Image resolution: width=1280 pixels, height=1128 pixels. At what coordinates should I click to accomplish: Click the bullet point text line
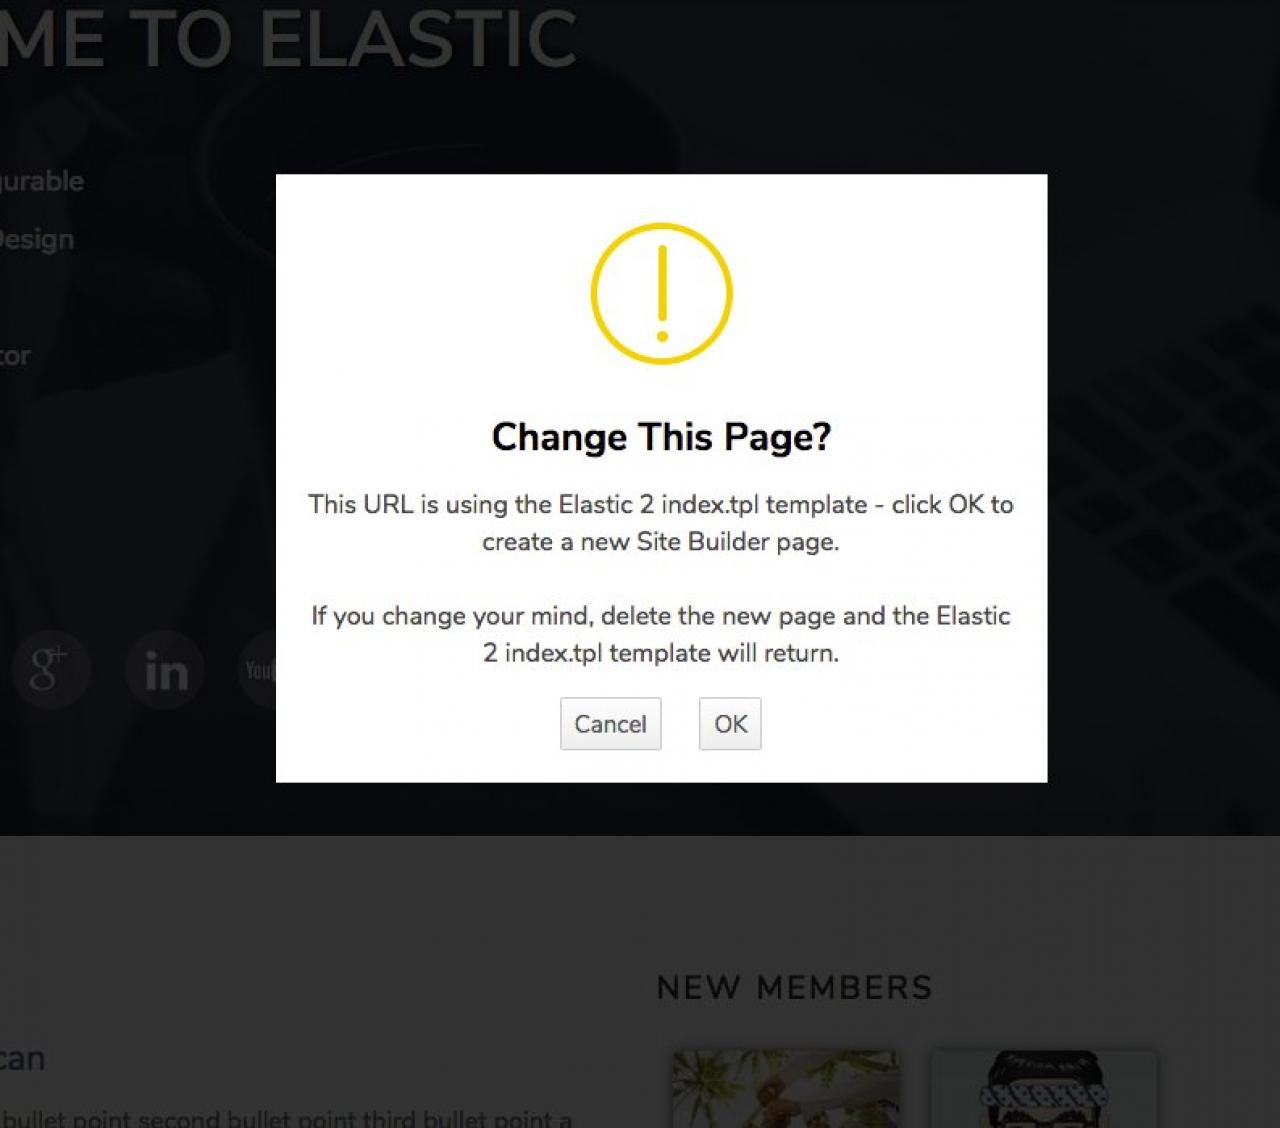point(286,1119)
